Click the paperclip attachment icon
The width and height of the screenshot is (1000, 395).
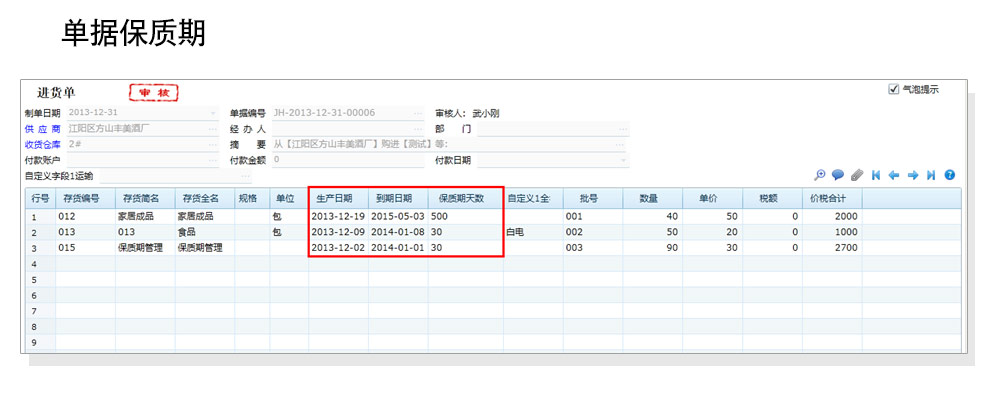click(857, 175)
